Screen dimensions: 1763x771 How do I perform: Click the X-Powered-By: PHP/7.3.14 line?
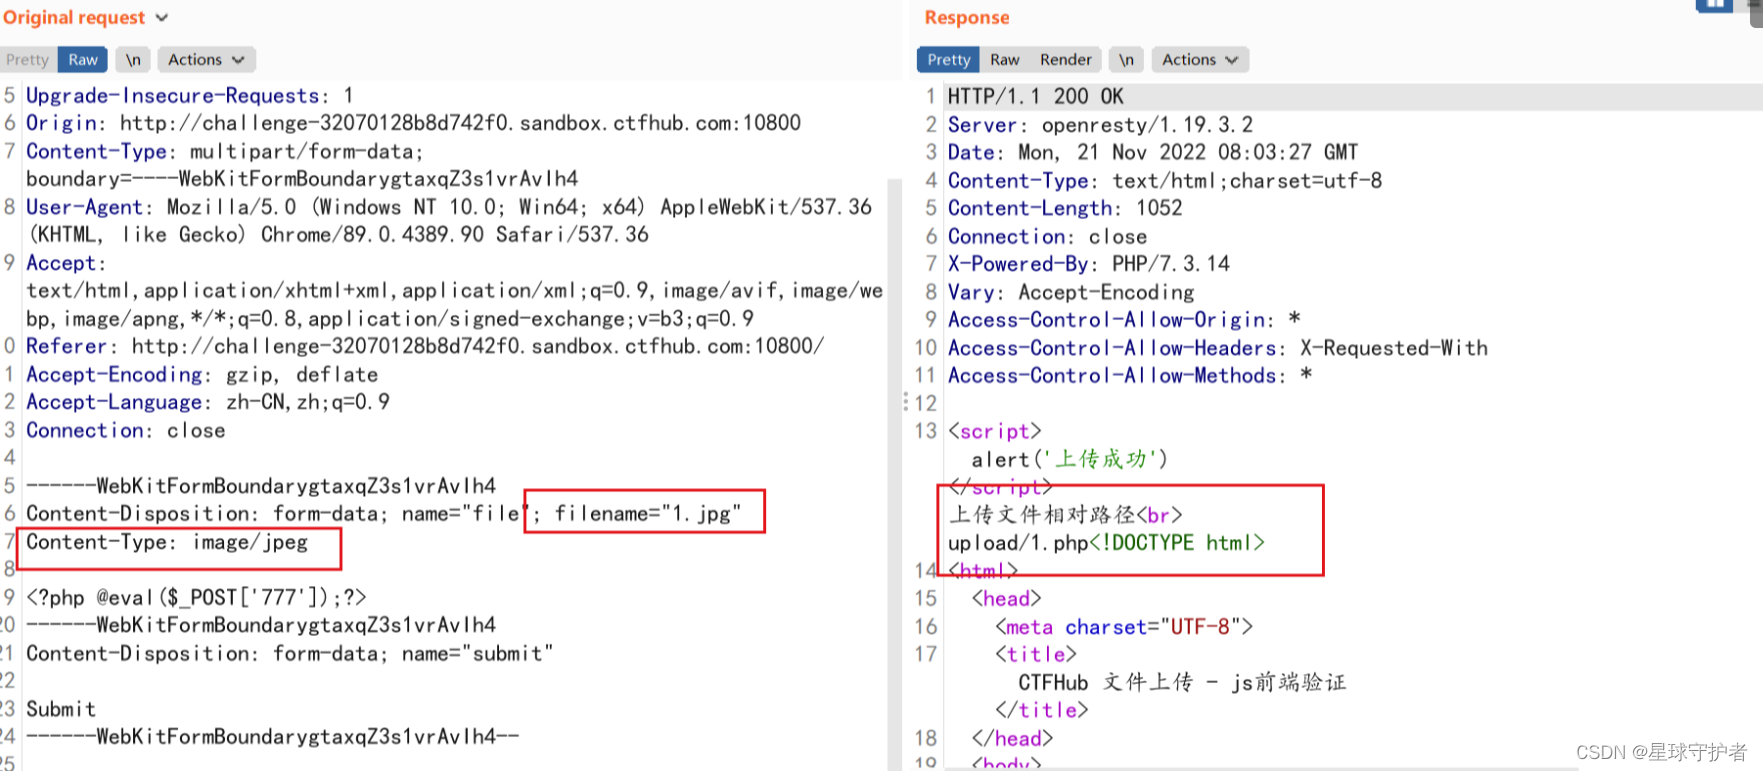pyautogui.click(x=1089, y=264)
